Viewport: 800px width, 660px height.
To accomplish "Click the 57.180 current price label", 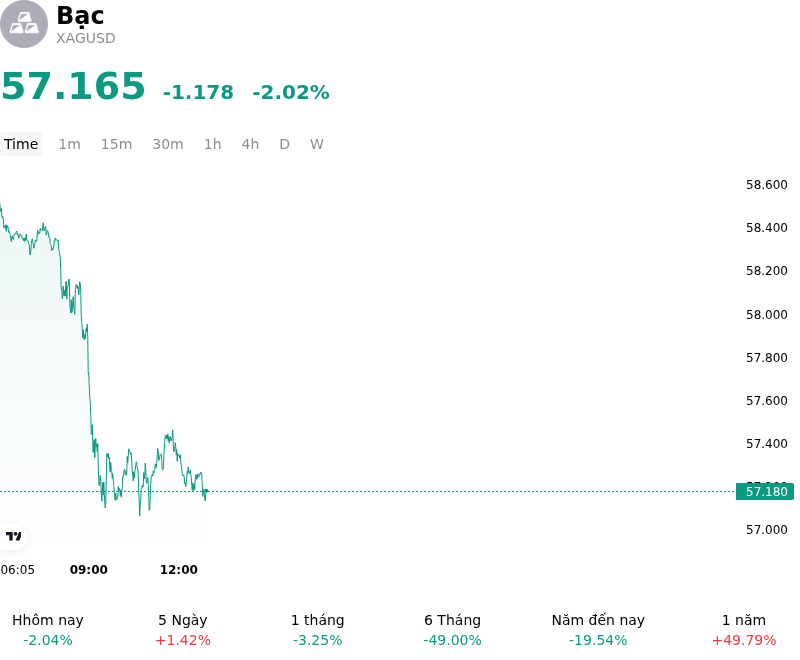I will tap(765, 492).
